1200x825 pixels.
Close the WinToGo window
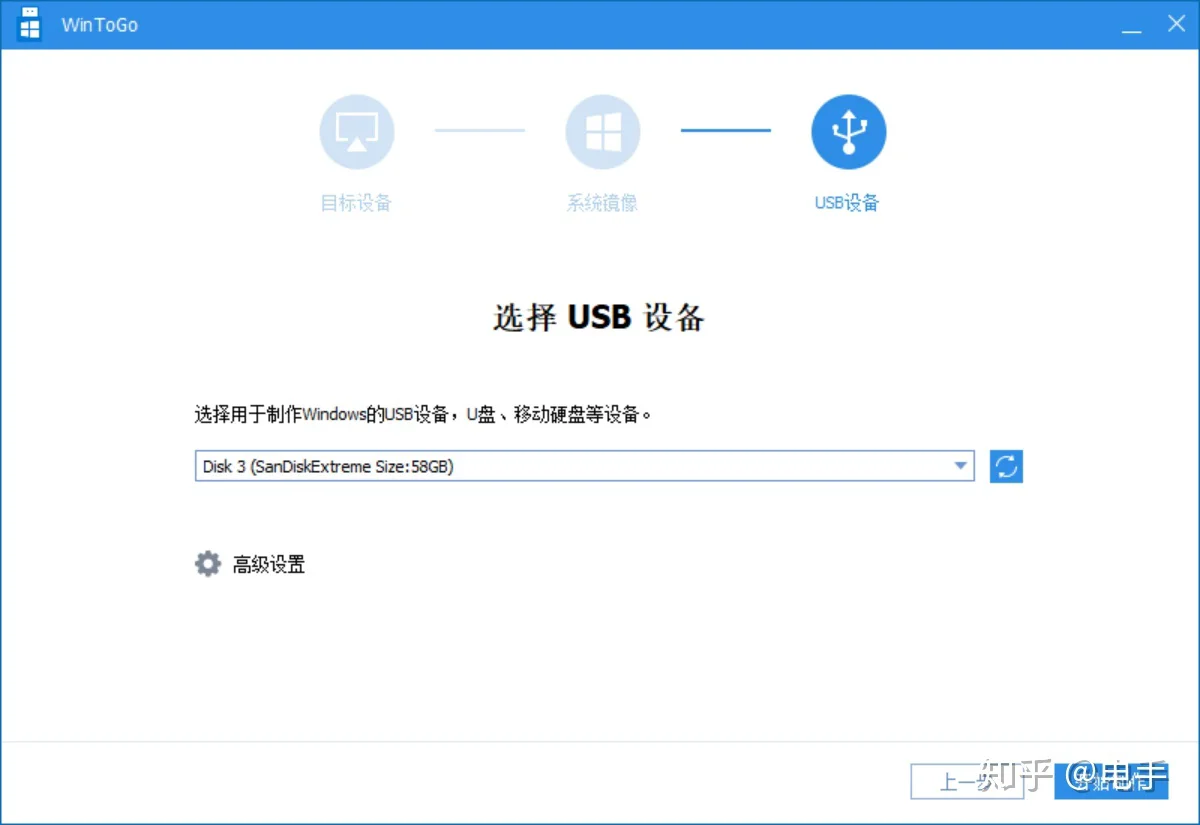[1176, 24]
